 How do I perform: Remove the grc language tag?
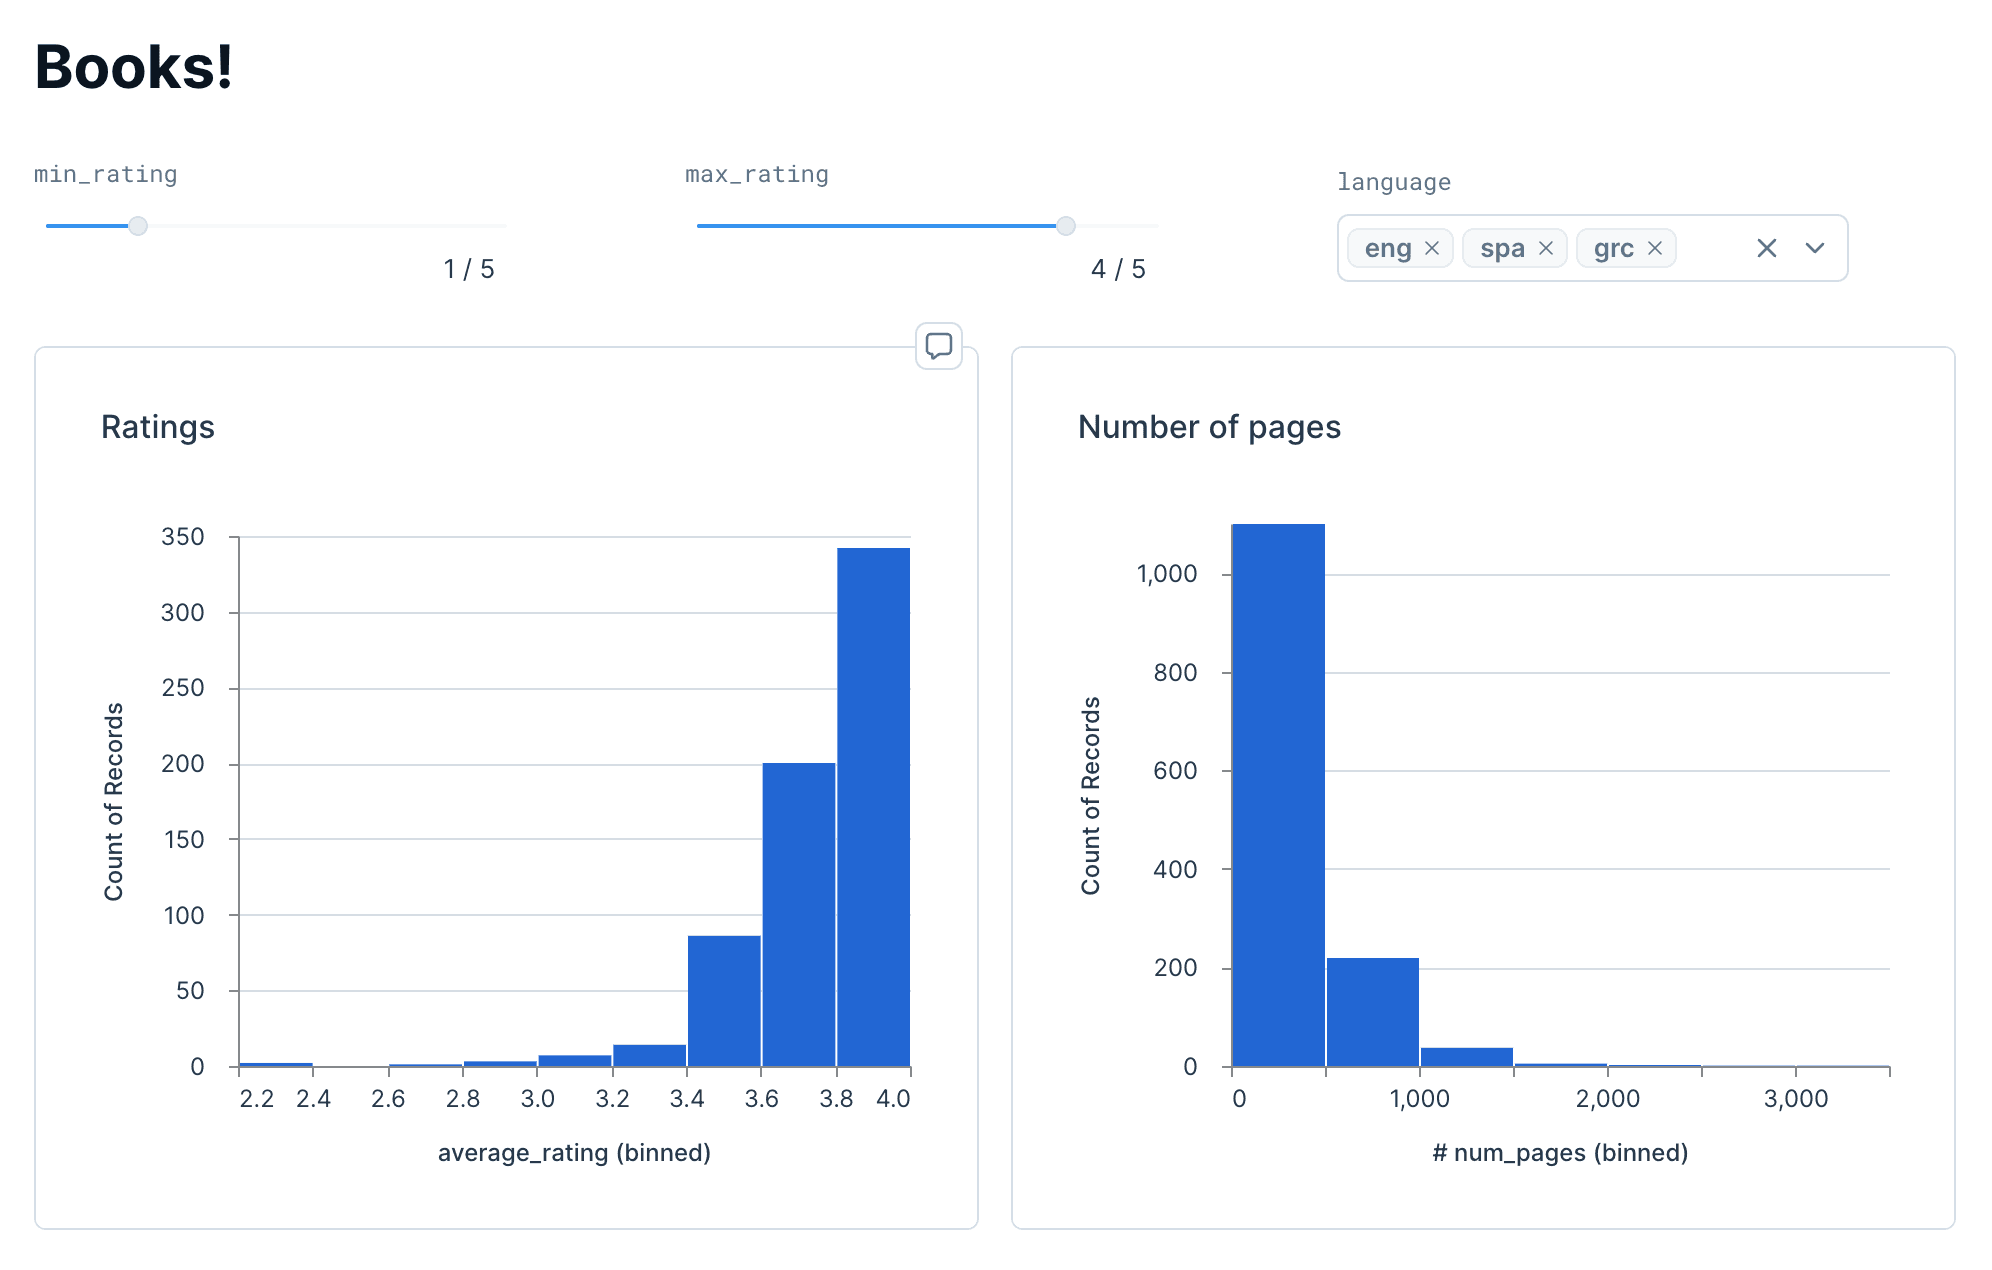pos(1655,248)
